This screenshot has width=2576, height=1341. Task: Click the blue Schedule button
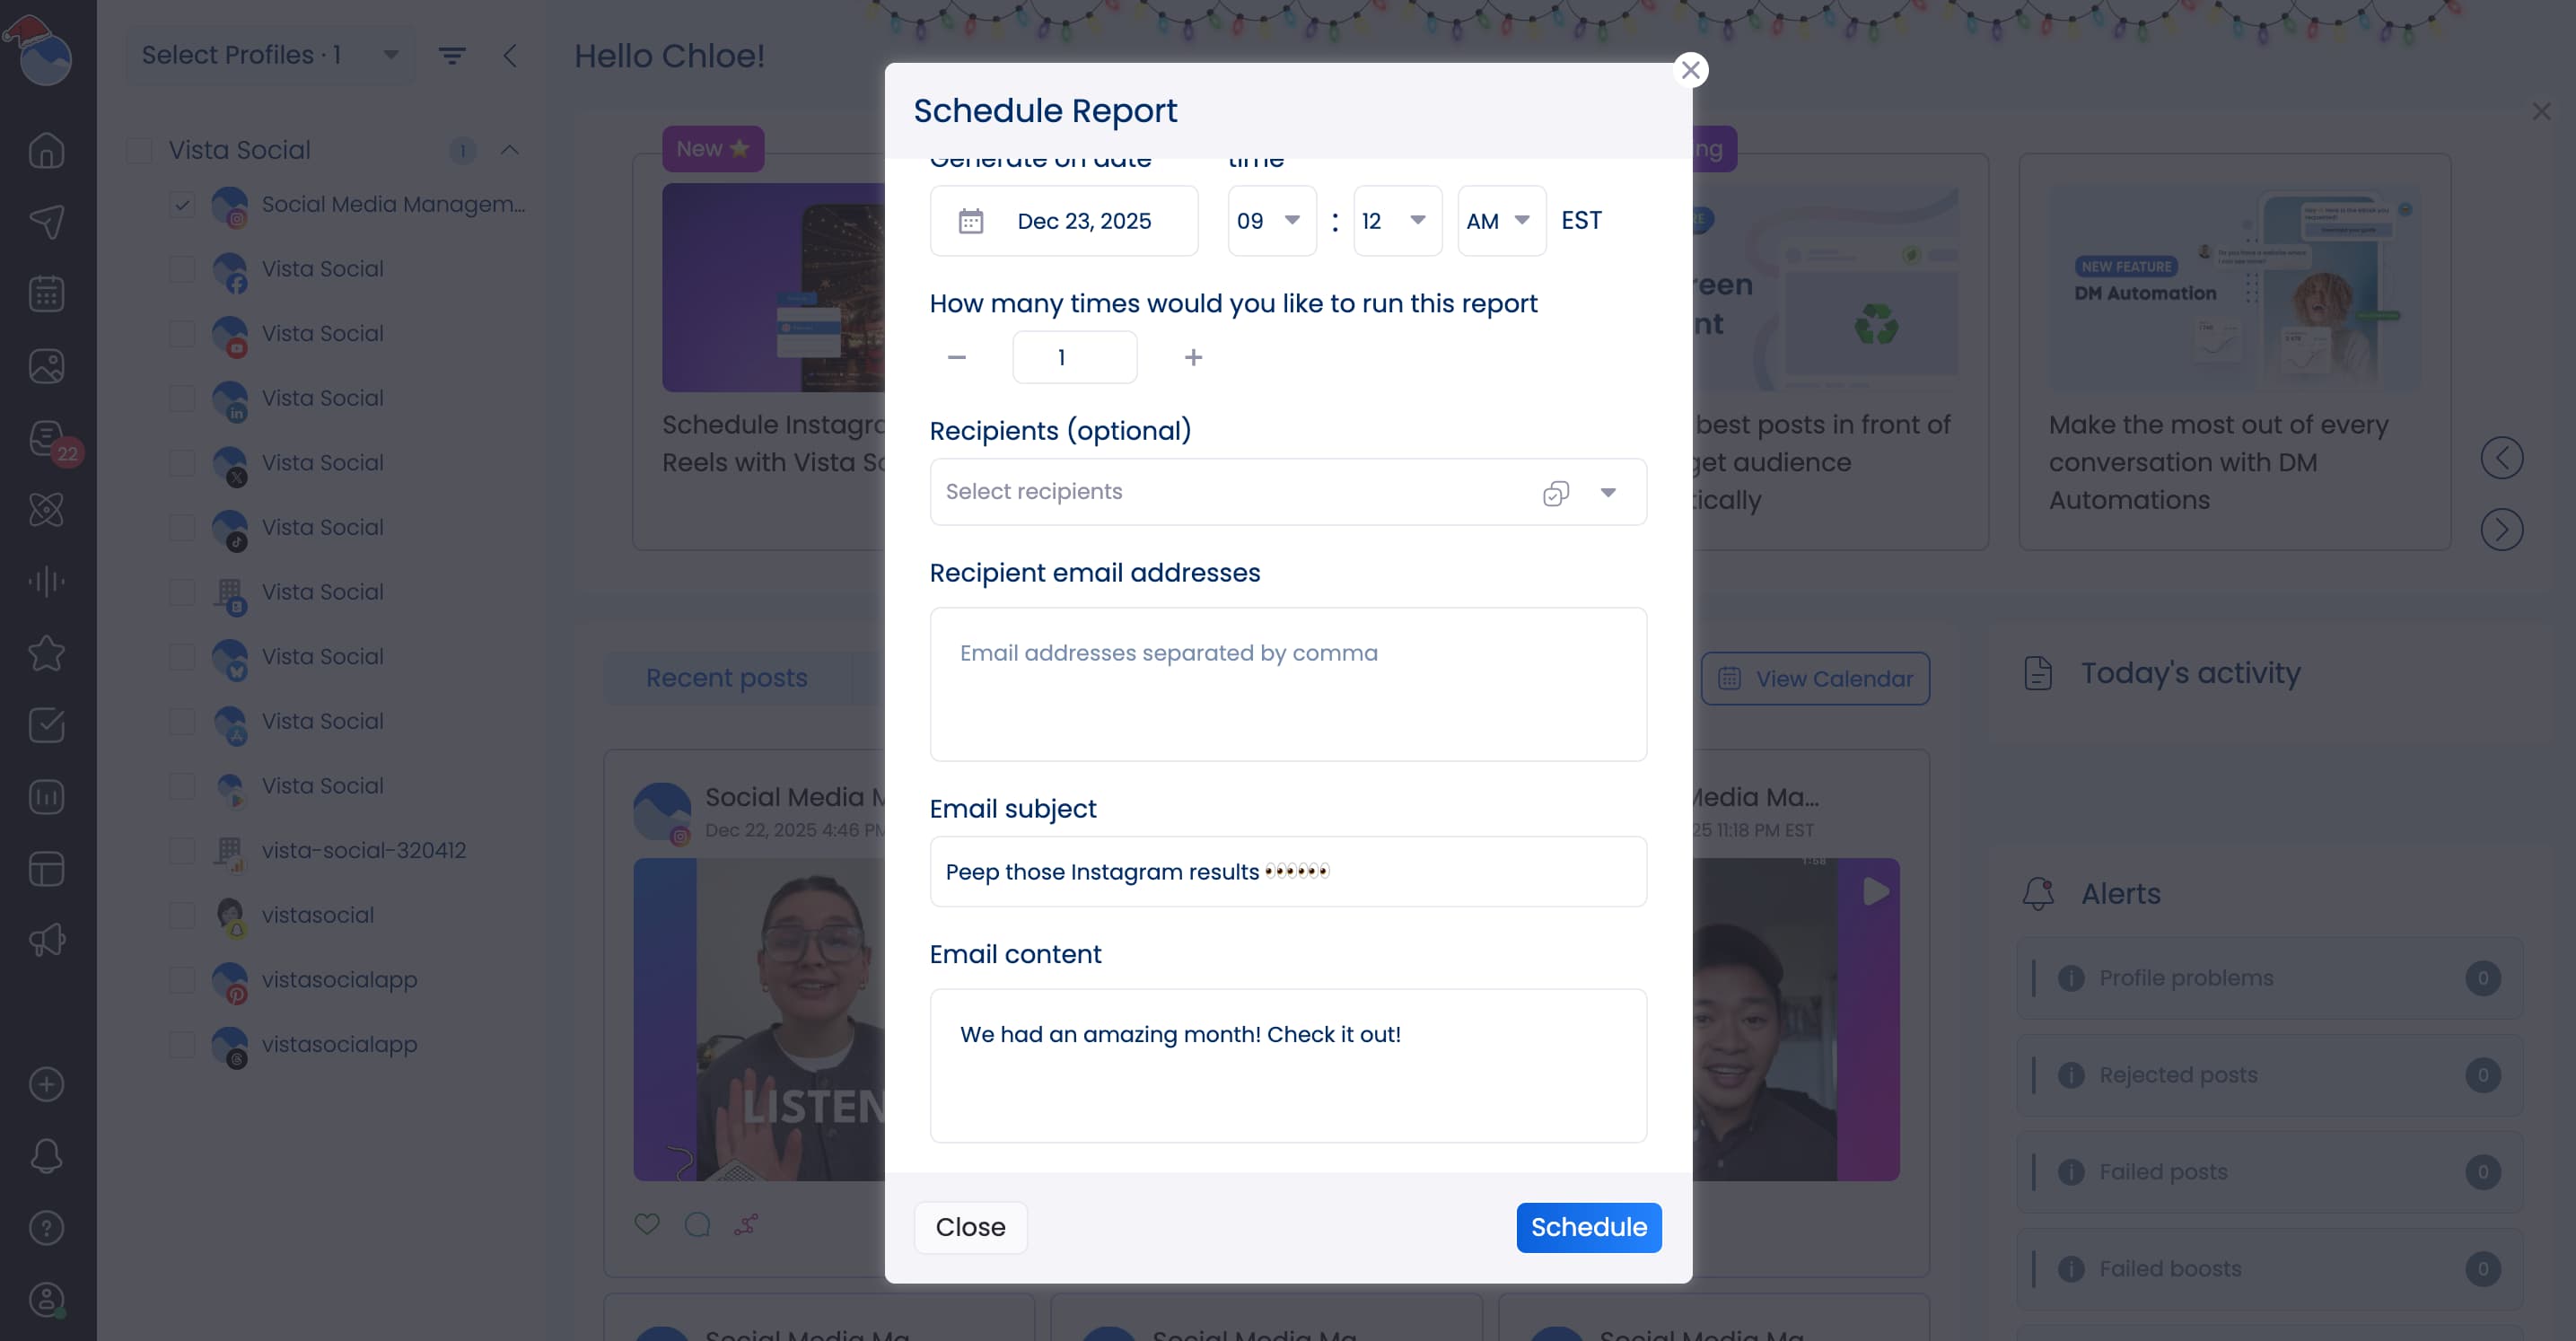point(1588,1227)
